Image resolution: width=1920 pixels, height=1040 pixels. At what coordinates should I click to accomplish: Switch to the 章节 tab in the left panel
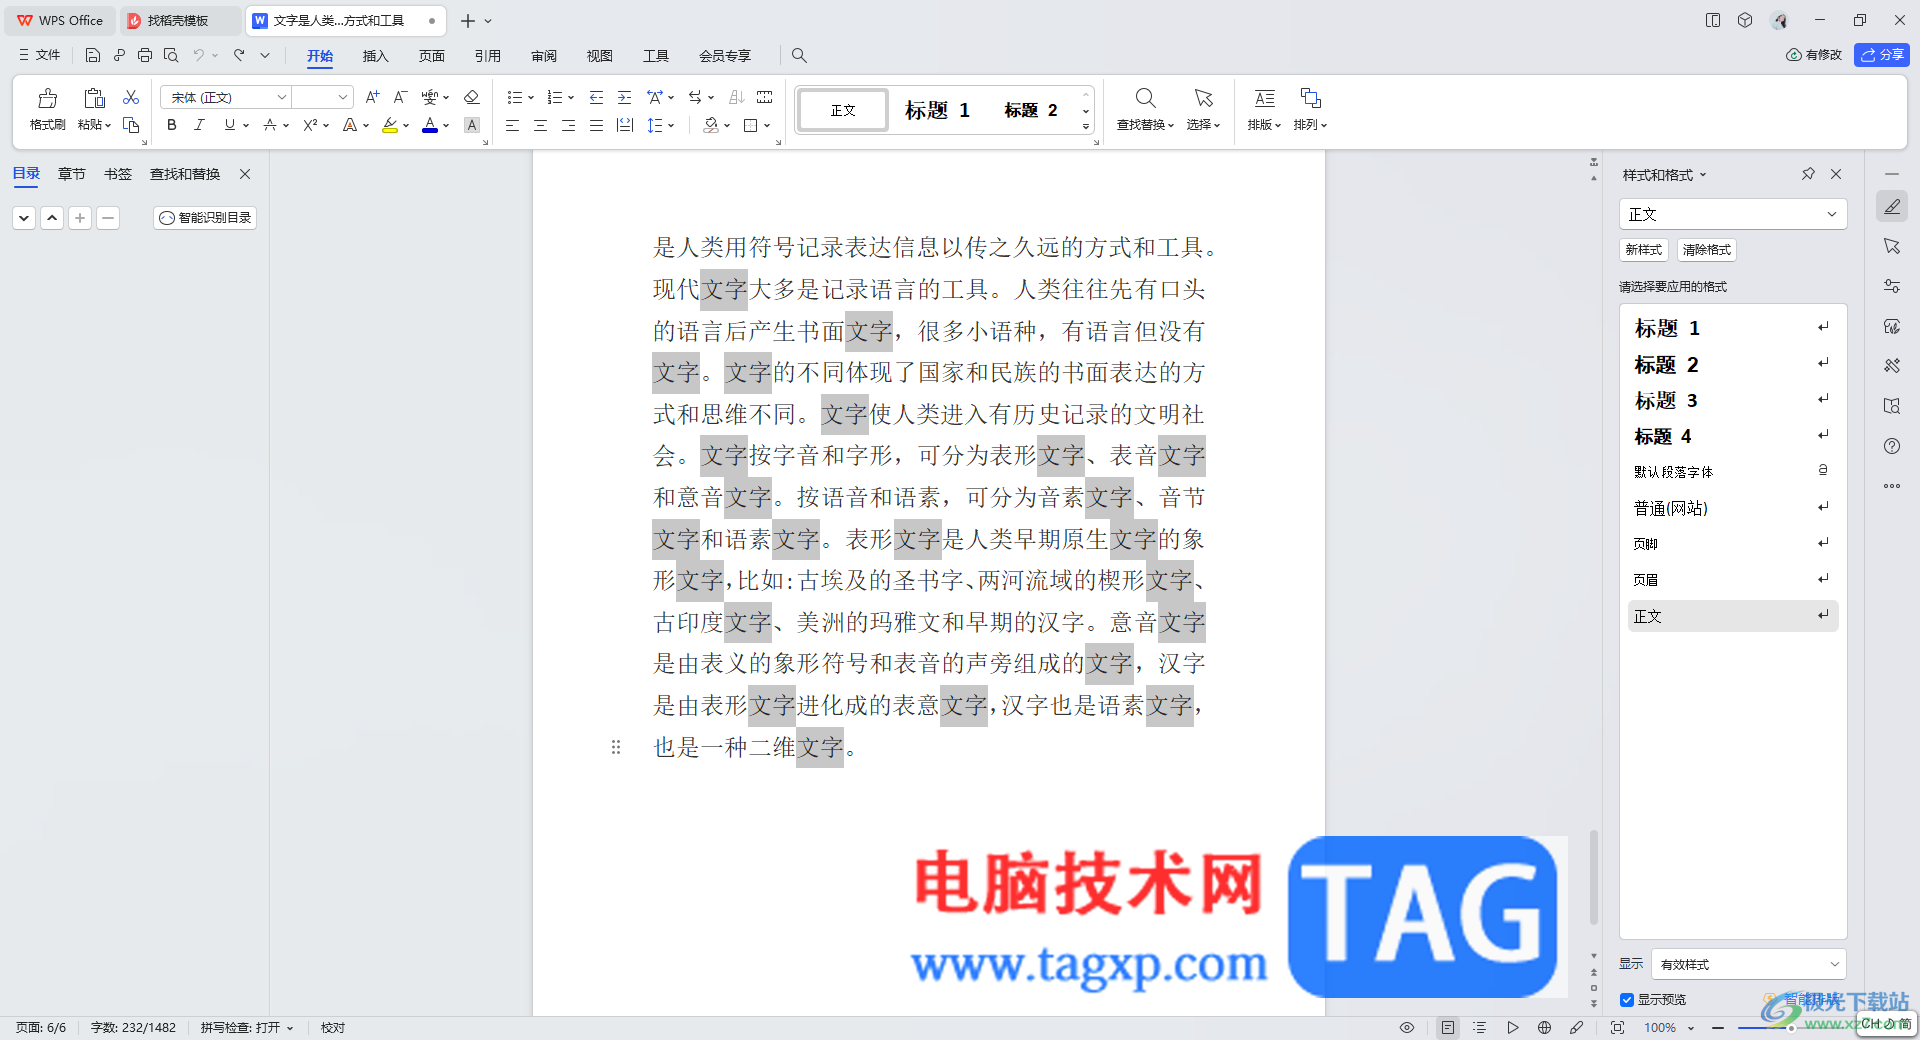pos(72,174)
